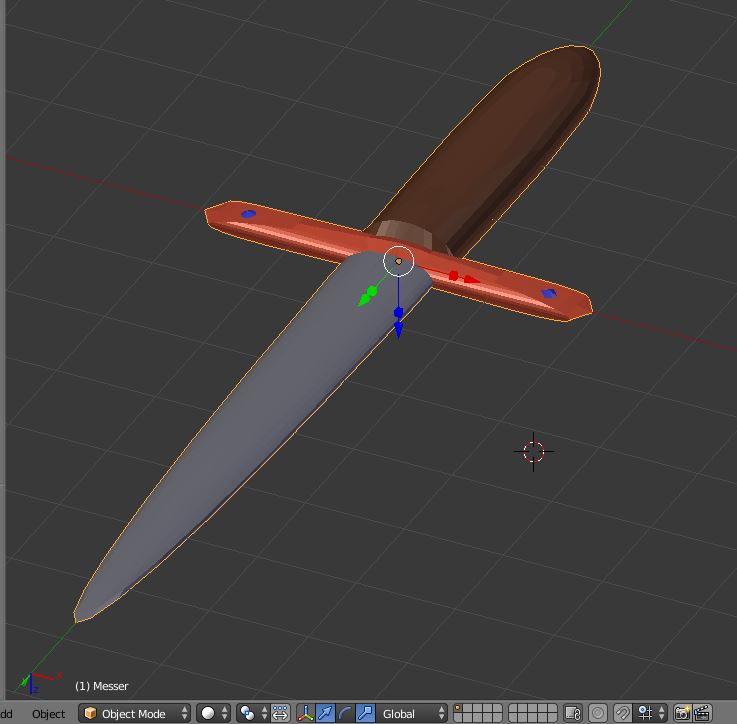This screenshot has height=724, width=737.
Task: Click the small collar between guard and handle
Action: point(404,231)
